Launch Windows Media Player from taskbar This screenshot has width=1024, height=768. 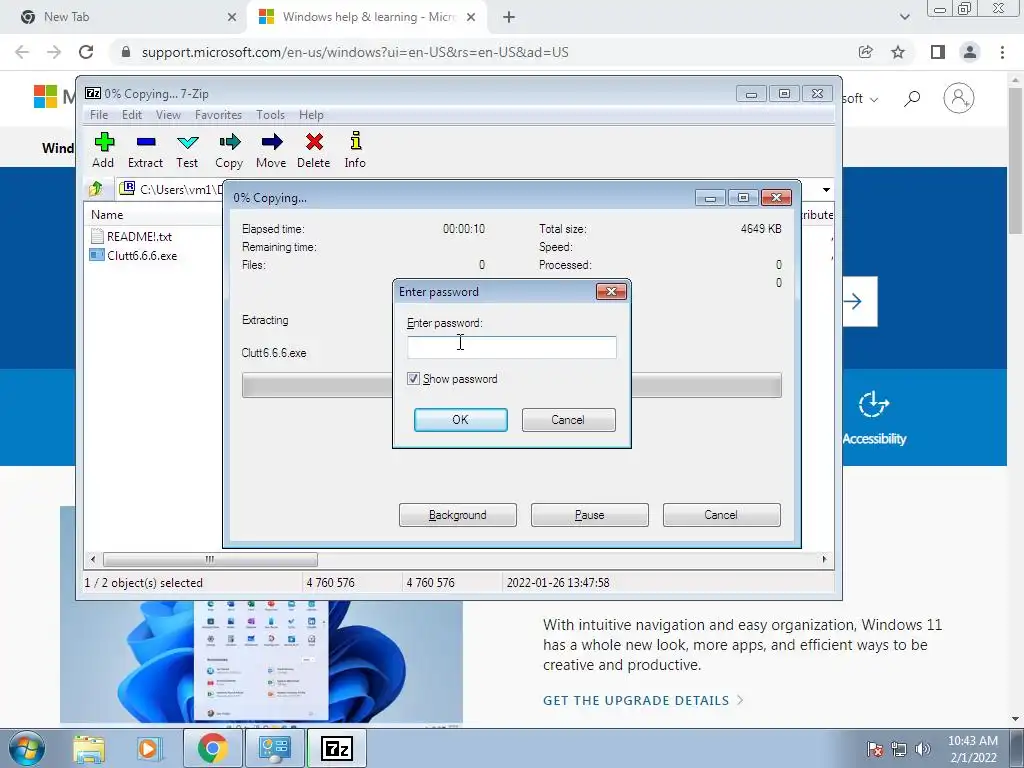point(148,748)
